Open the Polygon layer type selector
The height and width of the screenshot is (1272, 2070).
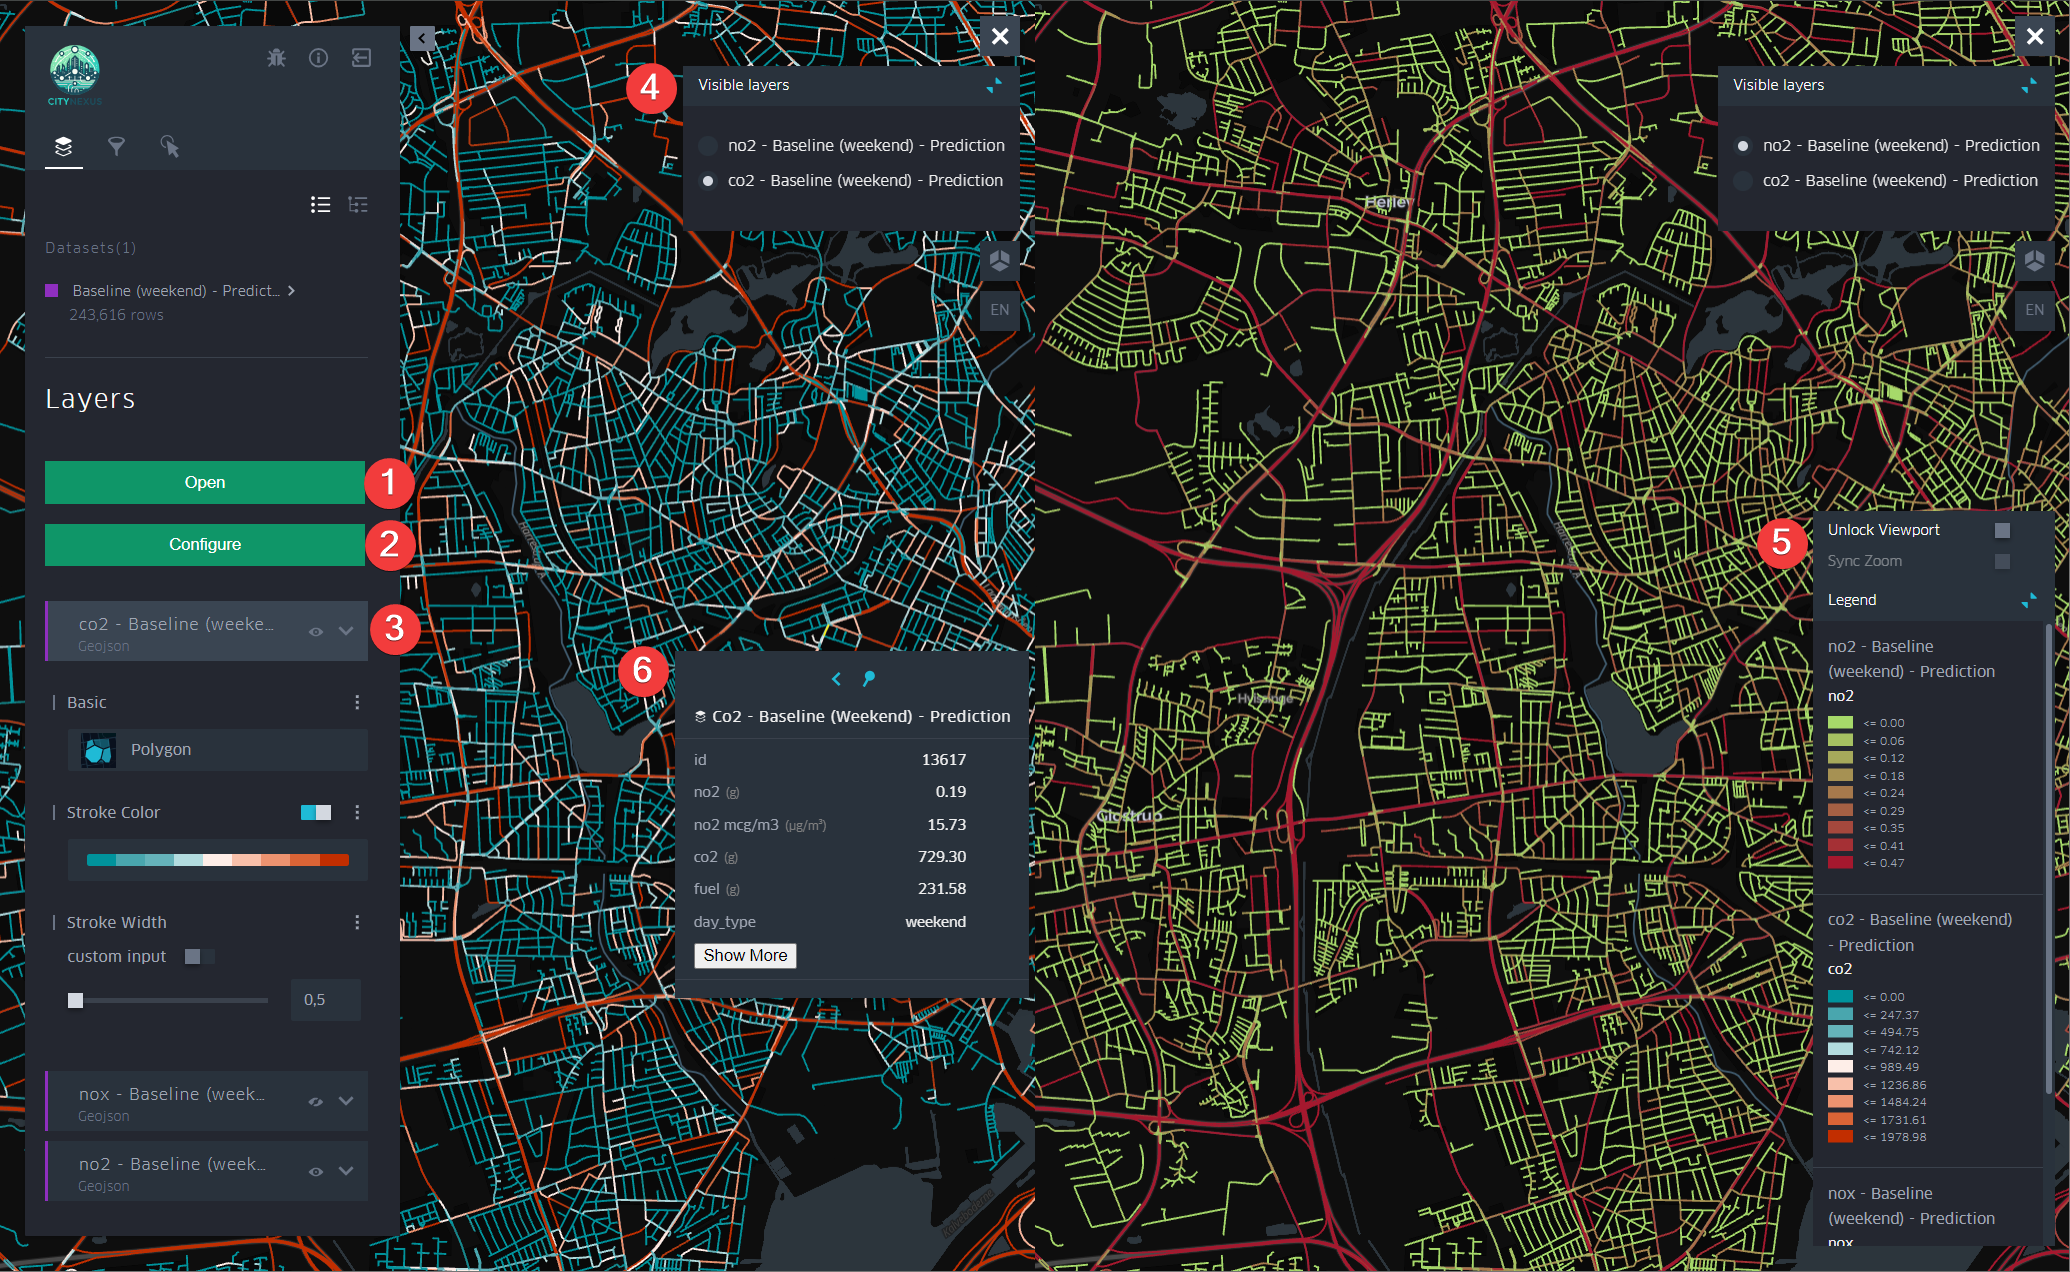218,750
